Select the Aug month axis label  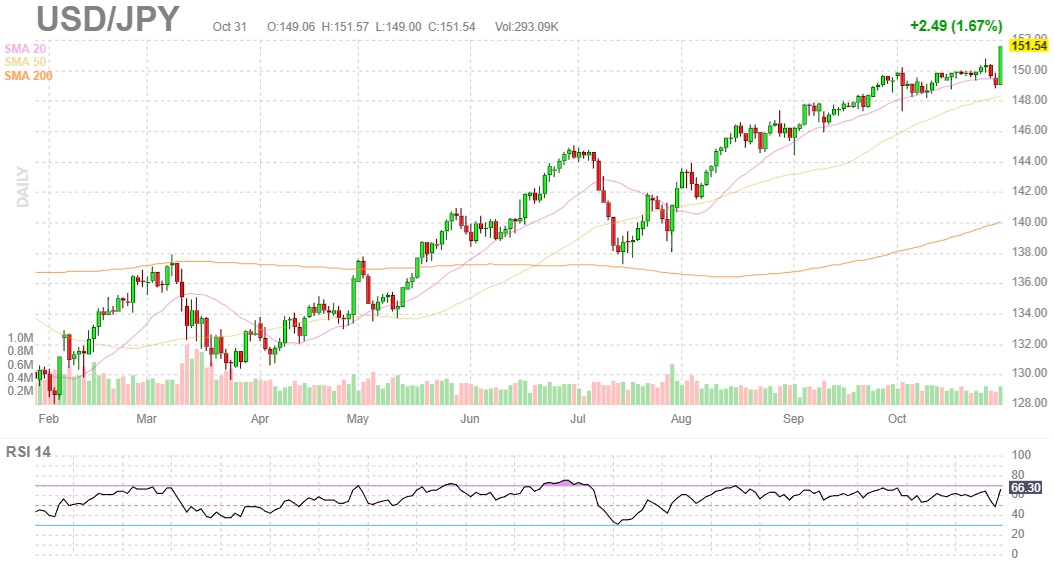(x=681, y=419)
